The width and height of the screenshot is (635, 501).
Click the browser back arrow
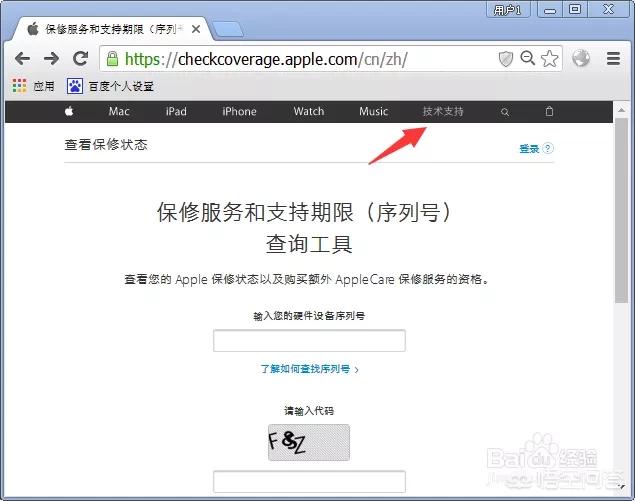click(x=22, y=59)
